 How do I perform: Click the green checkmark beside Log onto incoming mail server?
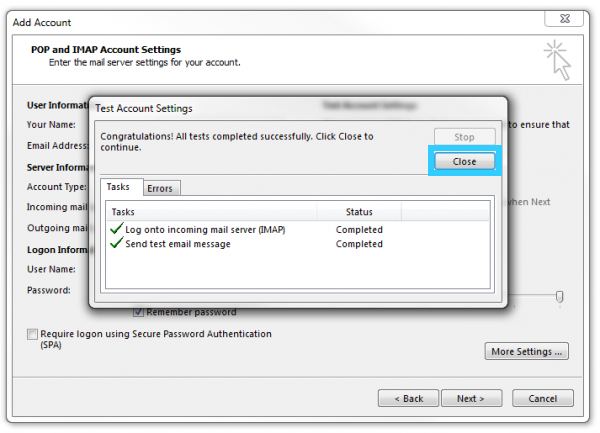click(117, 229)
